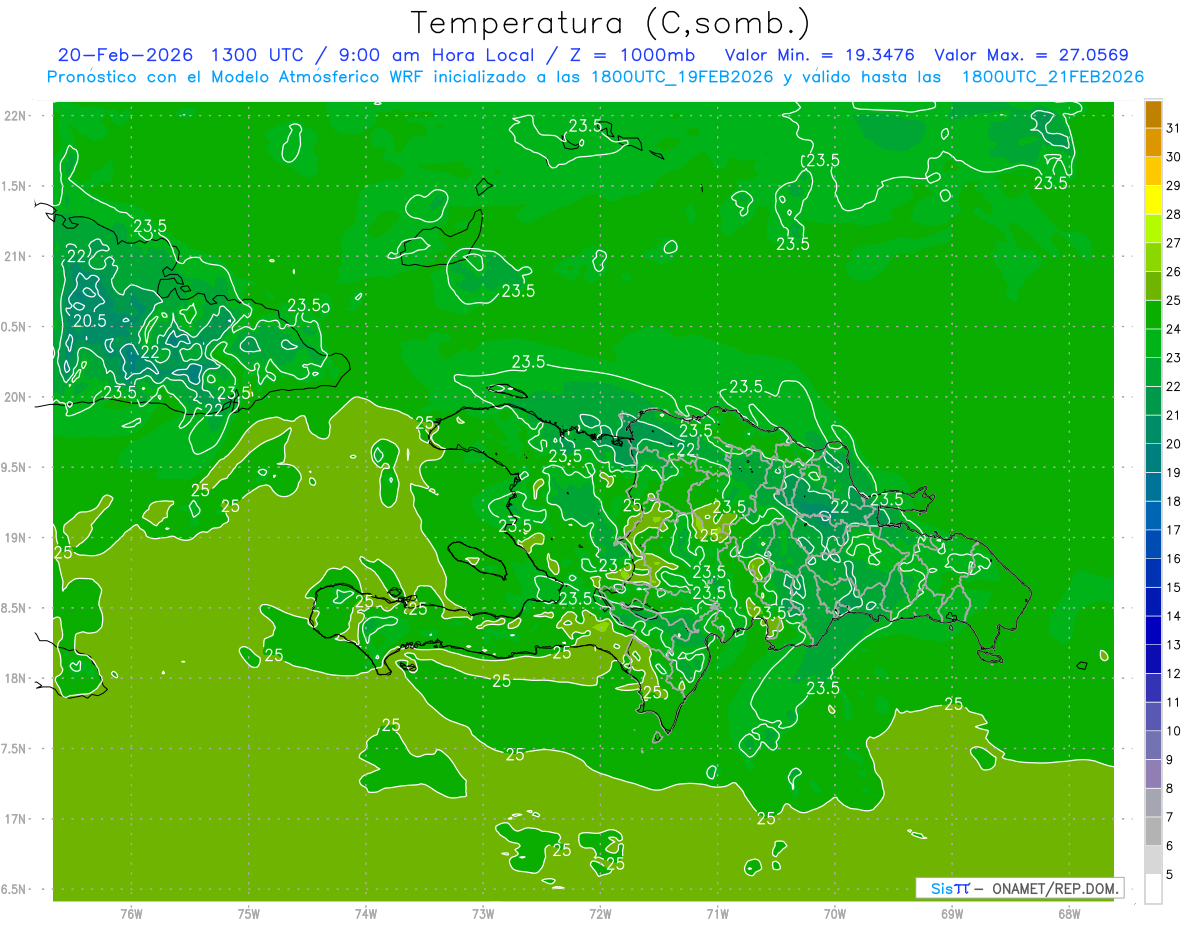
Task: Click color scale value 28
Action: (1174, 213)
